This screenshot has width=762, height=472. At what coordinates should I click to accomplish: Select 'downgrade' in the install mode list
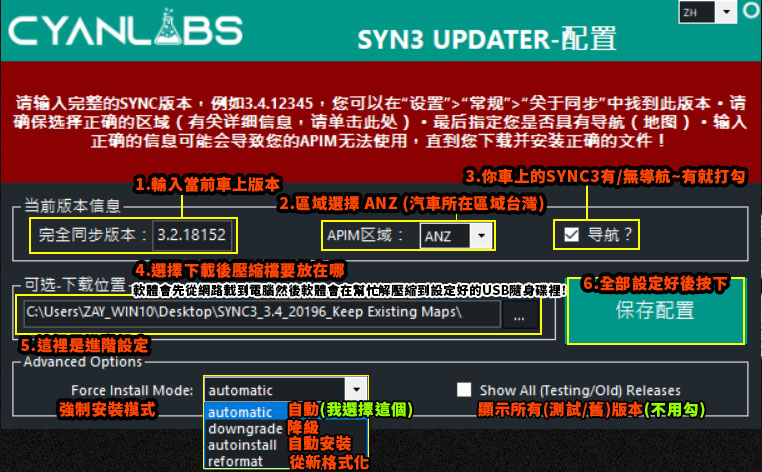coord(245,429)
